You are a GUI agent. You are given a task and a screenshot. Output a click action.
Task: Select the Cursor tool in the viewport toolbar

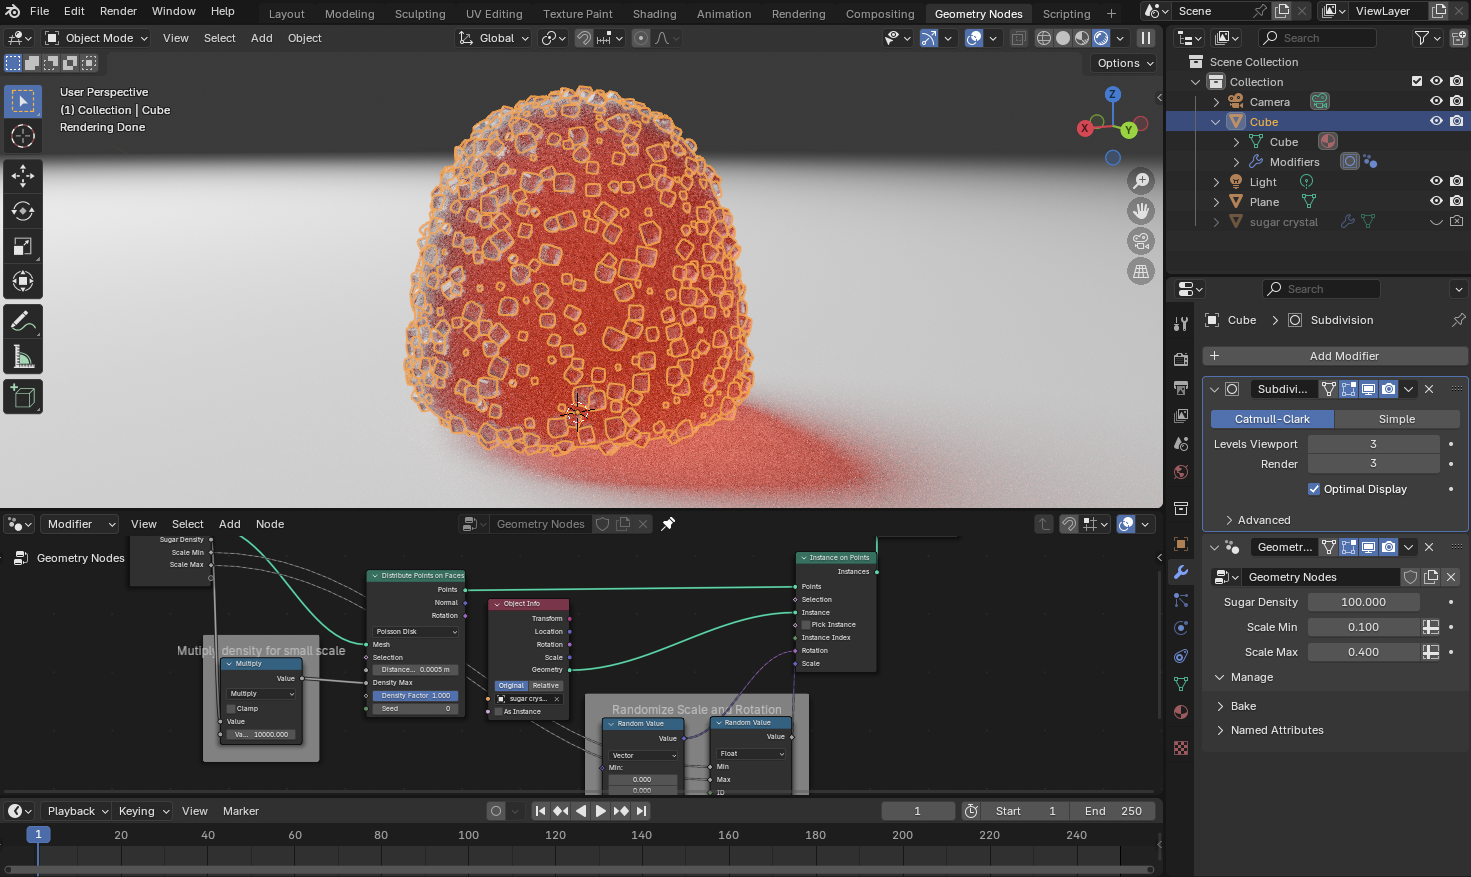point(23,136)
